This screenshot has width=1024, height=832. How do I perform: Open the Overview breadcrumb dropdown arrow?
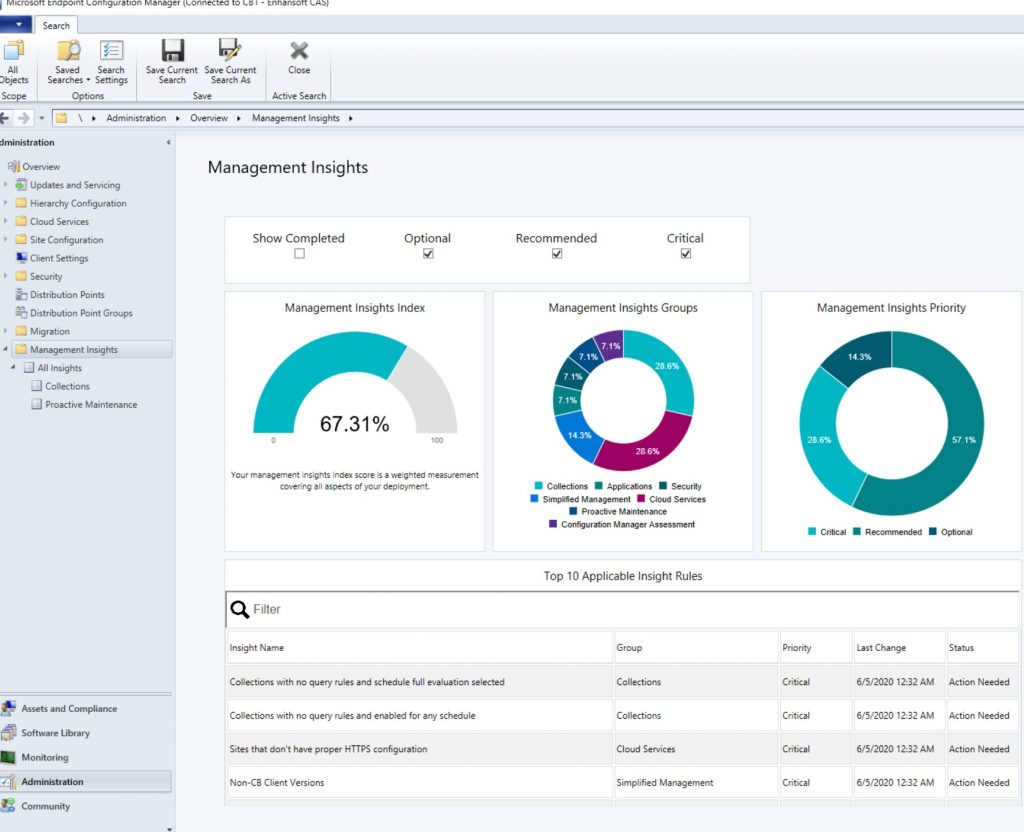238,117
